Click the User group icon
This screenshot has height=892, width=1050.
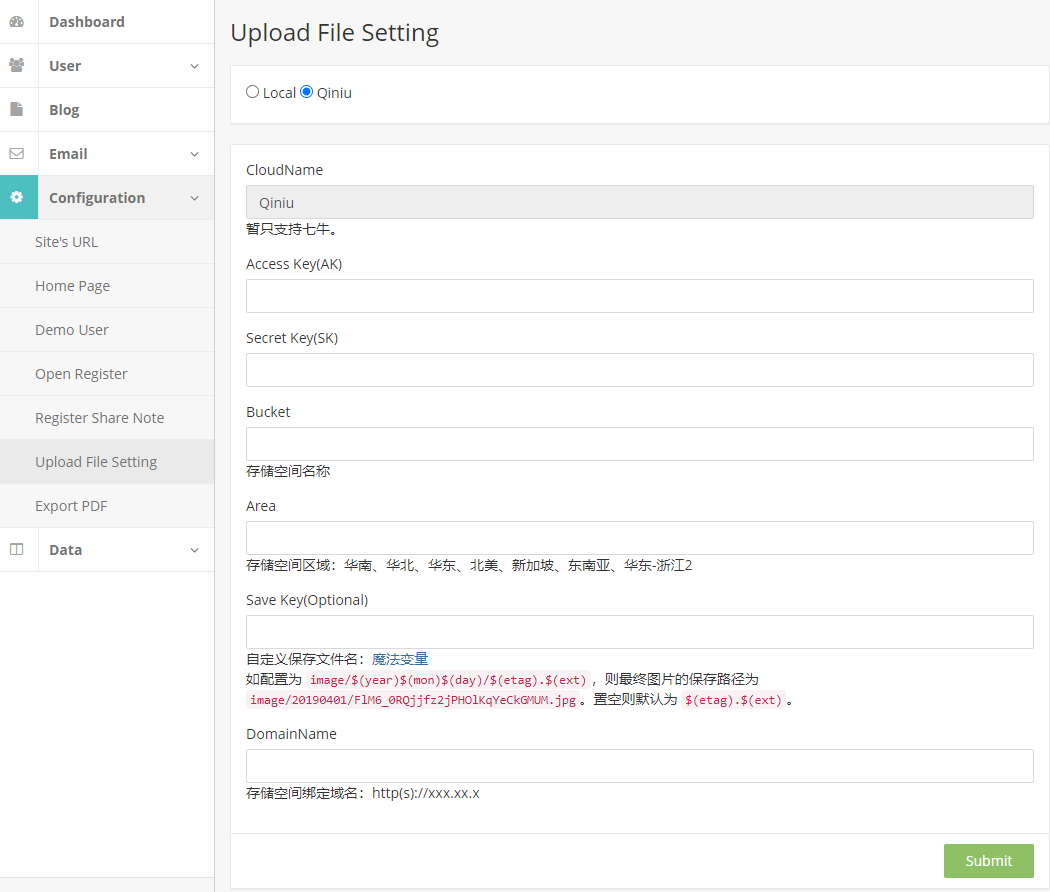coord(17,65)
